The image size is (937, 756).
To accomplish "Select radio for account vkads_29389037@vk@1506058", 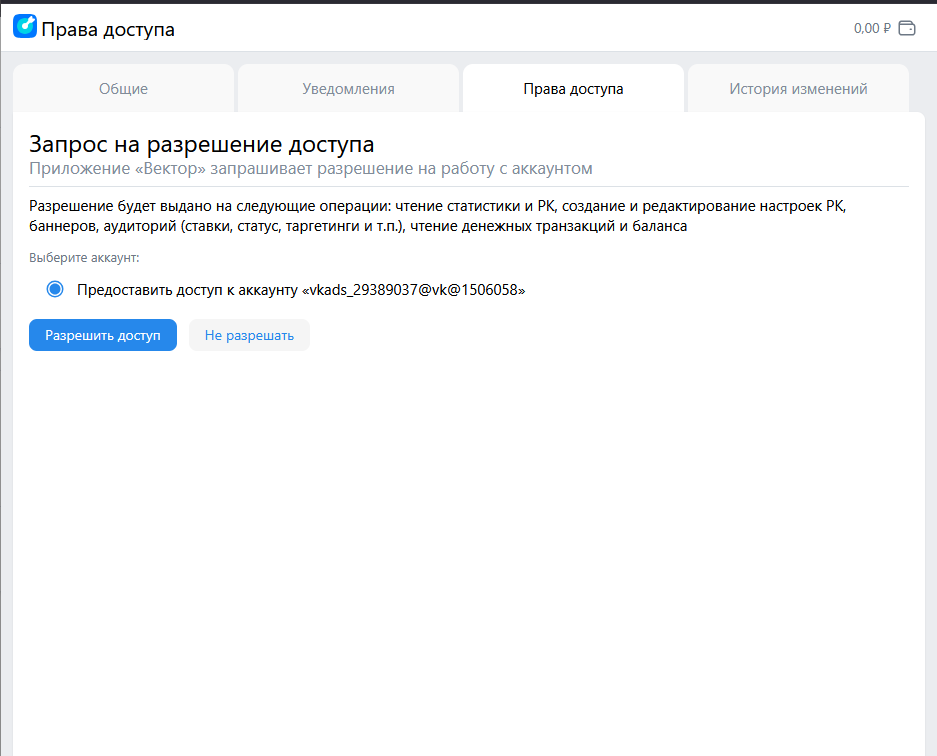I will (55, 289).
